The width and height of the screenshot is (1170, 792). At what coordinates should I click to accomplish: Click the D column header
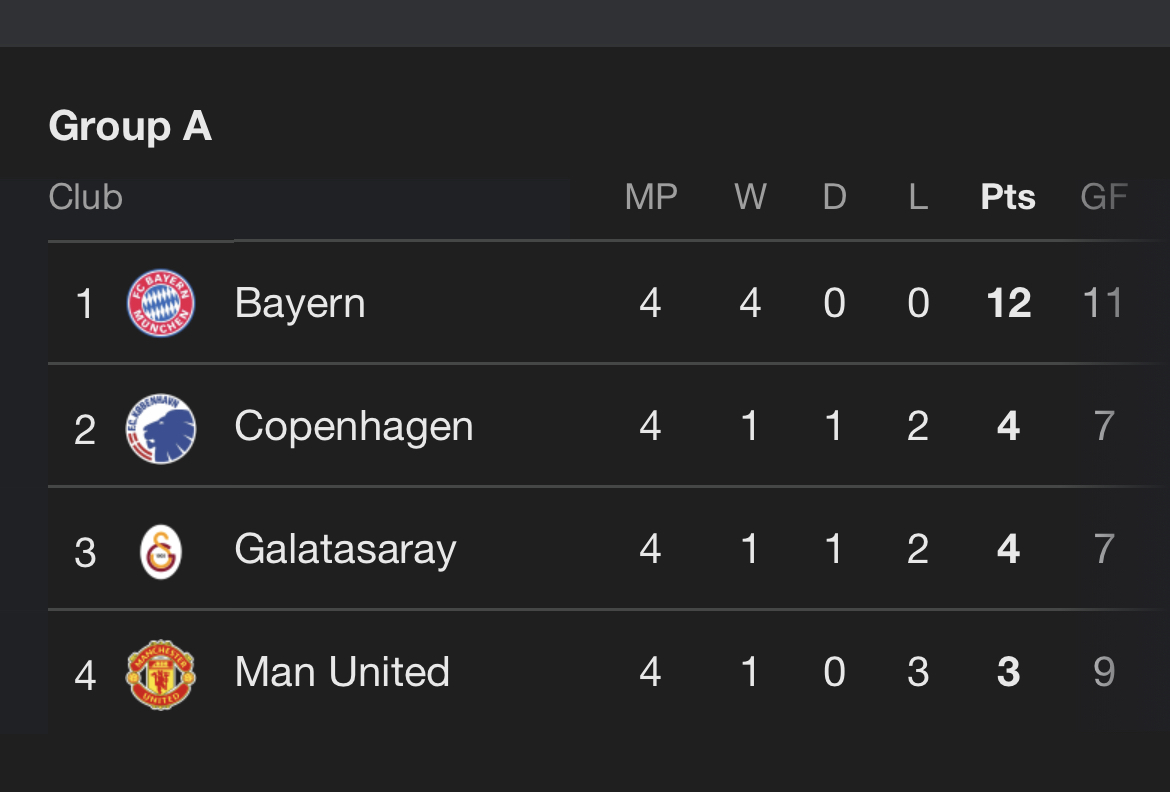click(x=835, y=197)
